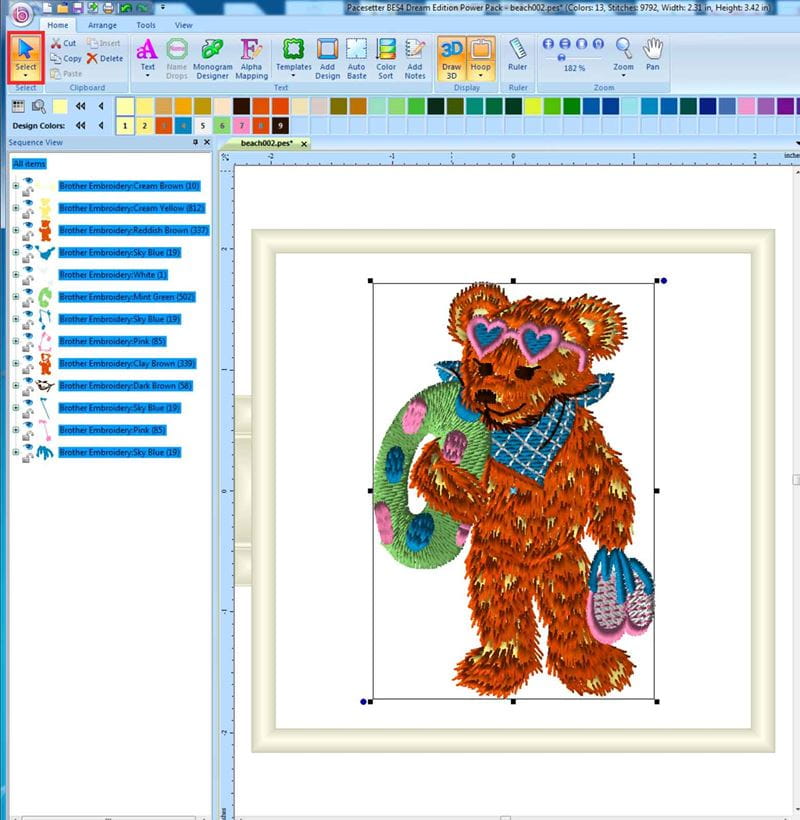Select design color swatch number 6
Screen dimensions: 800x820
[x=222, y=126]
